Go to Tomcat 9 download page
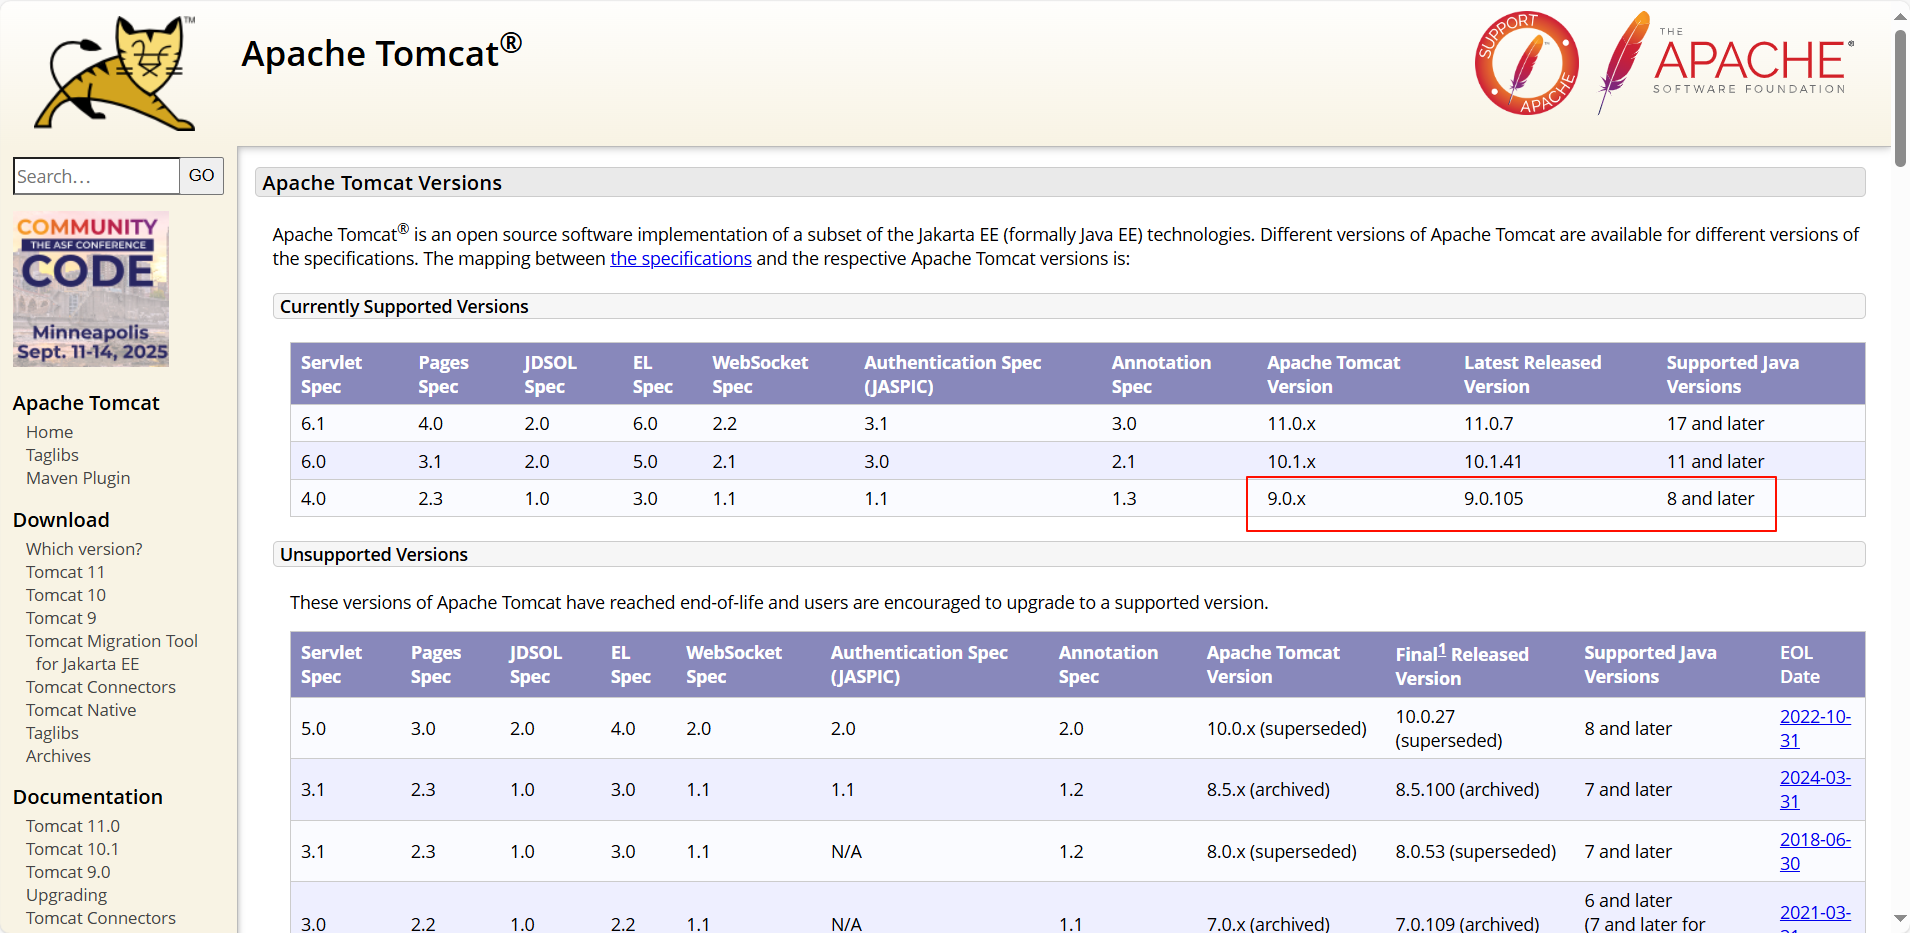The image size is (1910, 933). tap(61, 618)
